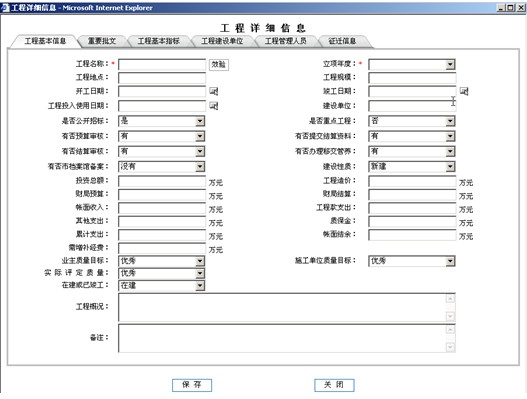Open calendar picker for 开工日期
527x399 pixels.
pyautogui.click(x=214, y=91)
